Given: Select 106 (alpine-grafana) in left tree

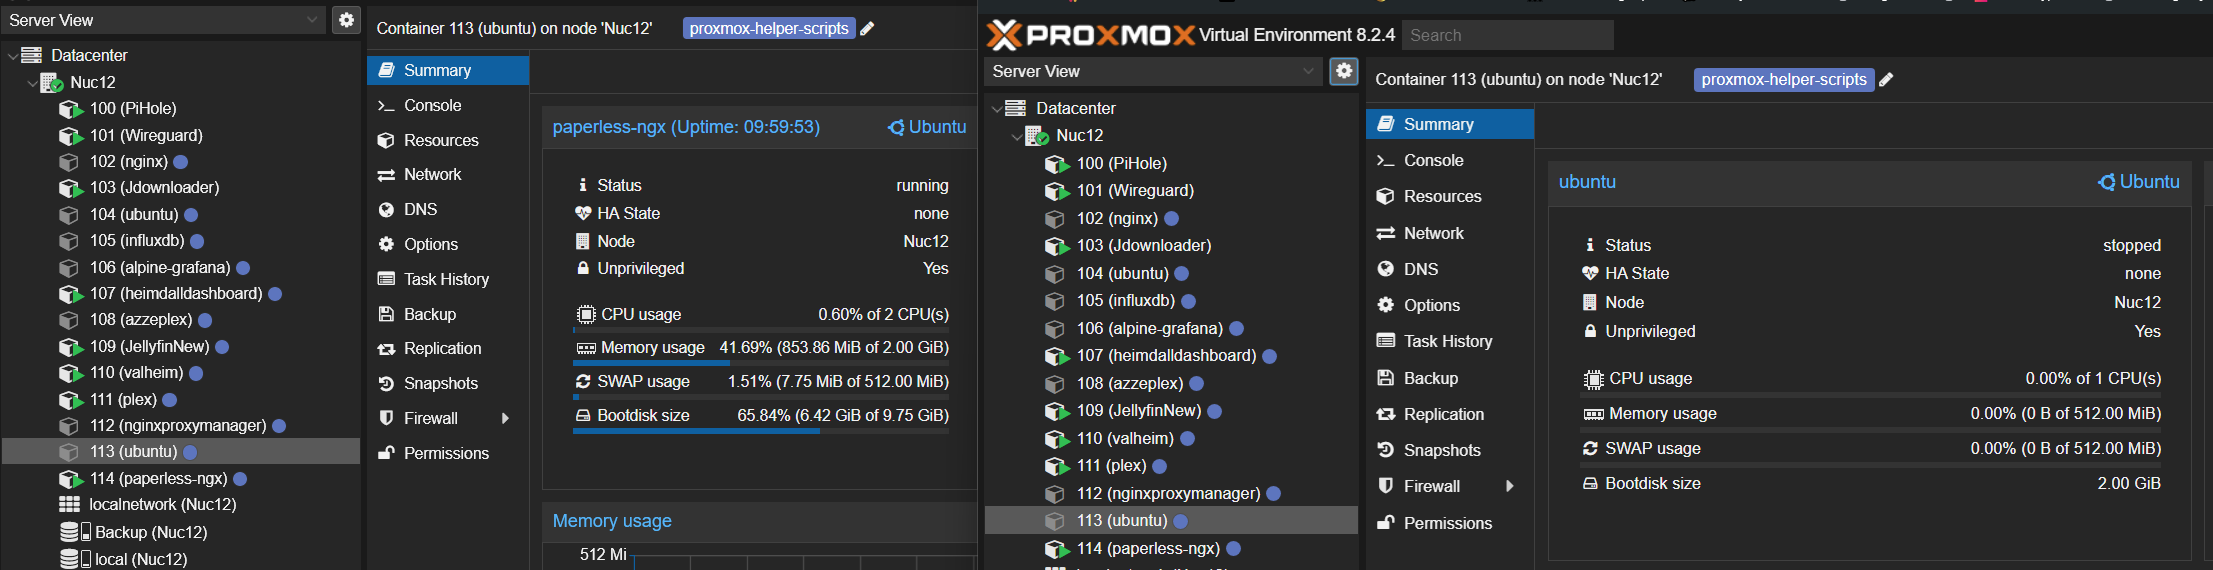Looking at the screenshot, I should click(x=160, y=267).
